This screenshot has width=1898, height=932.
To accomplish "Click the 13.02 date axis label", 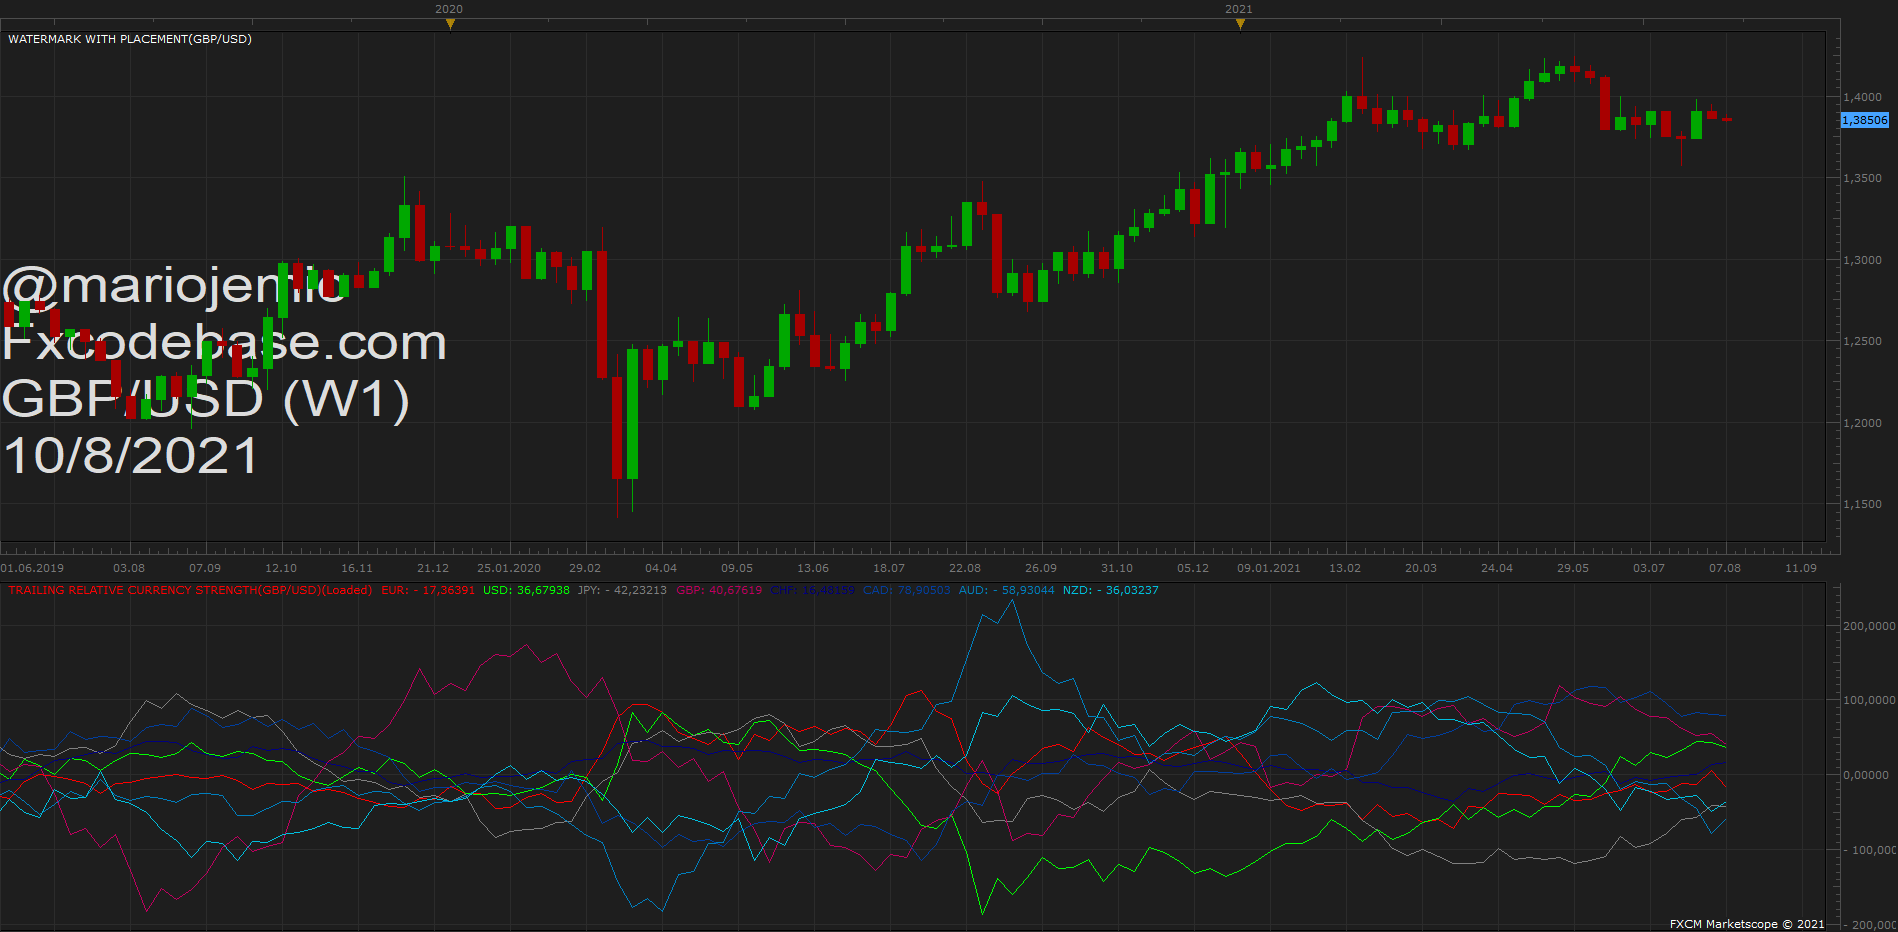I will click(1345, 568).
